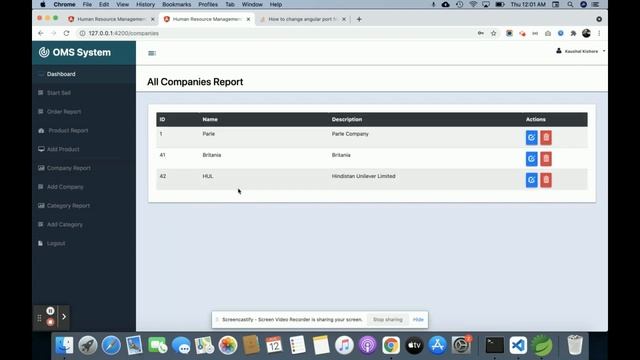Open the File menu
The height and width of the screenshot is (360, 640).
tap(87, 4)
